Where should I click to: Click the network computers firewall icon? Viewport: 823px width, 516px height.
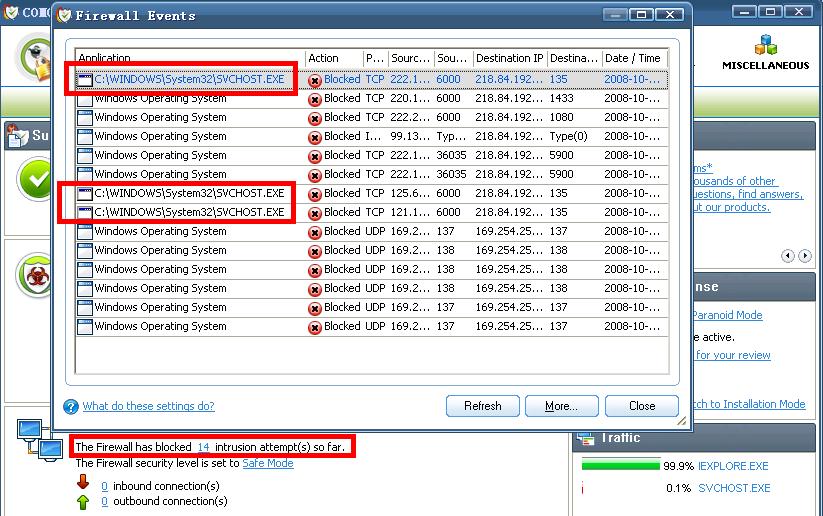point(40,439)
